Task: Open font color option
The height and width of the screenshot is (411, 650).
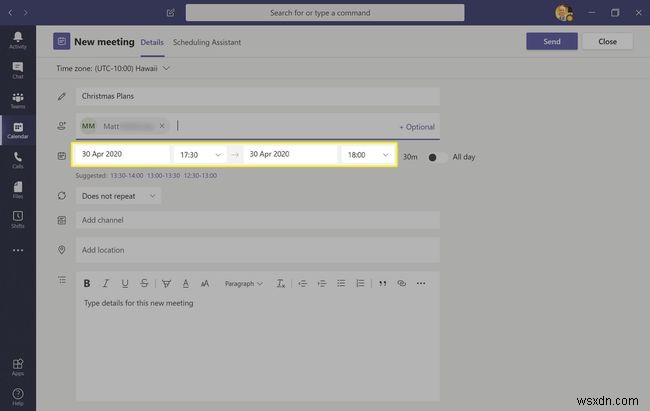Action: (x=185, y=283)
